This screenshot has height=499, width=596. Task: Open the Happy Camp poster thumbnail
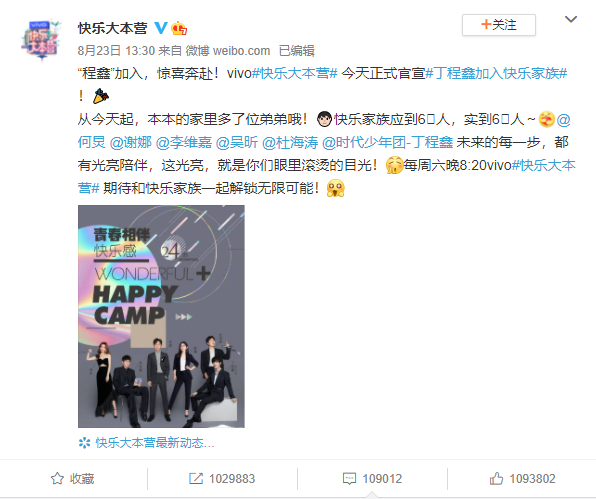161,316
